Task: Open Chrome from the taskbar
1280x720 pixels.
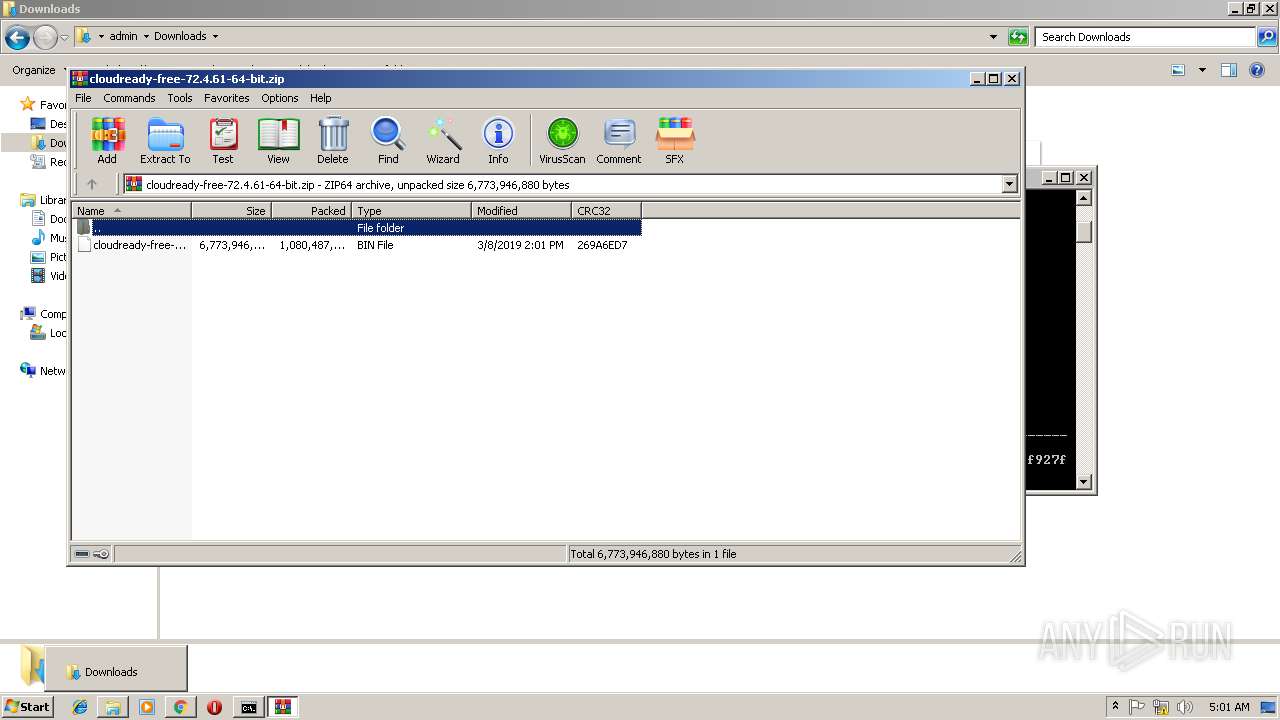Action: tap(180, 707)
